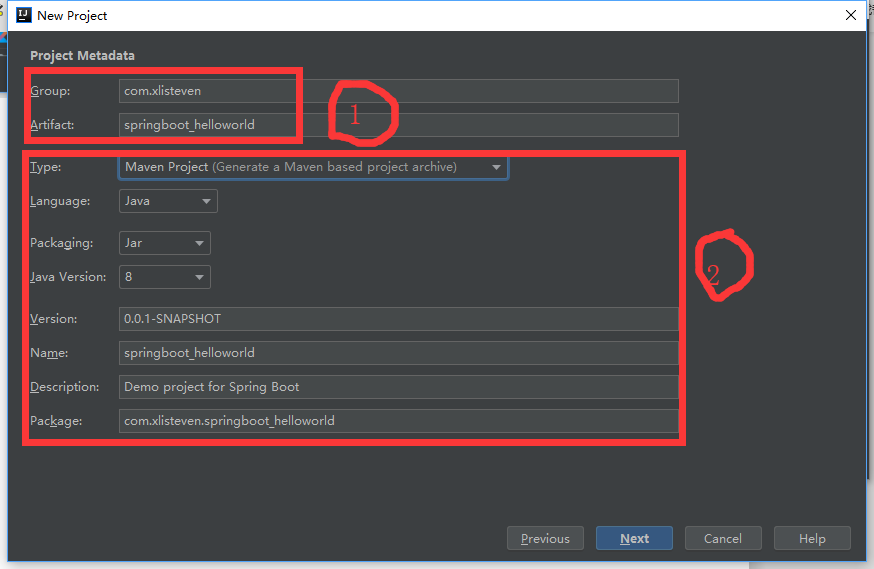This screenshot has width=874, height=569.
Task: Click the Artifact input field
Action: pyautogui.click(x=399, y=125)
